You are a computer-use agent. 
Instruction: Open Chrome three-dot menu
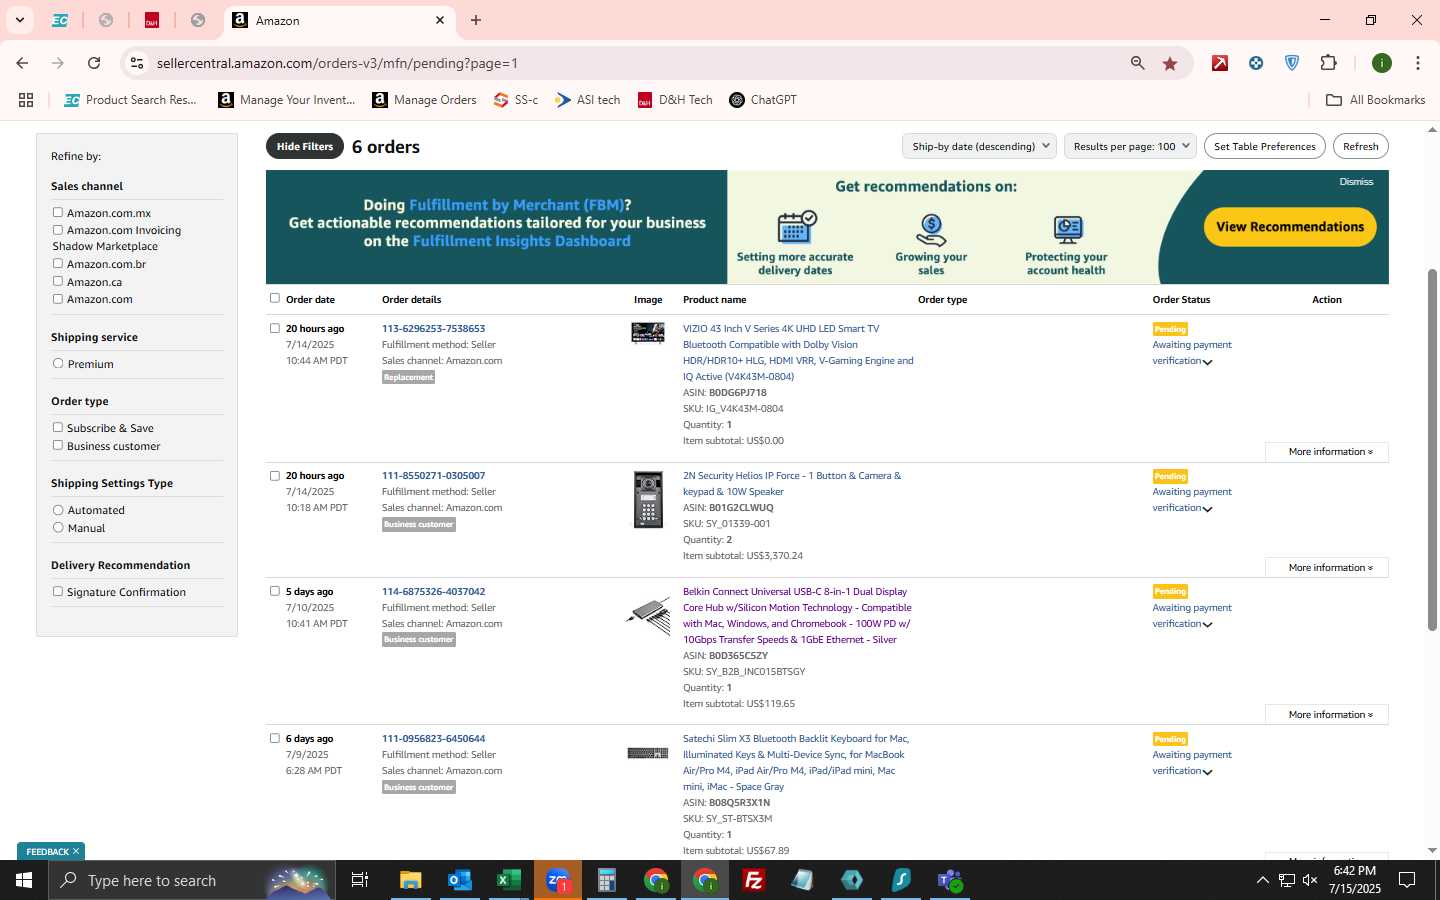[1418, 63]
